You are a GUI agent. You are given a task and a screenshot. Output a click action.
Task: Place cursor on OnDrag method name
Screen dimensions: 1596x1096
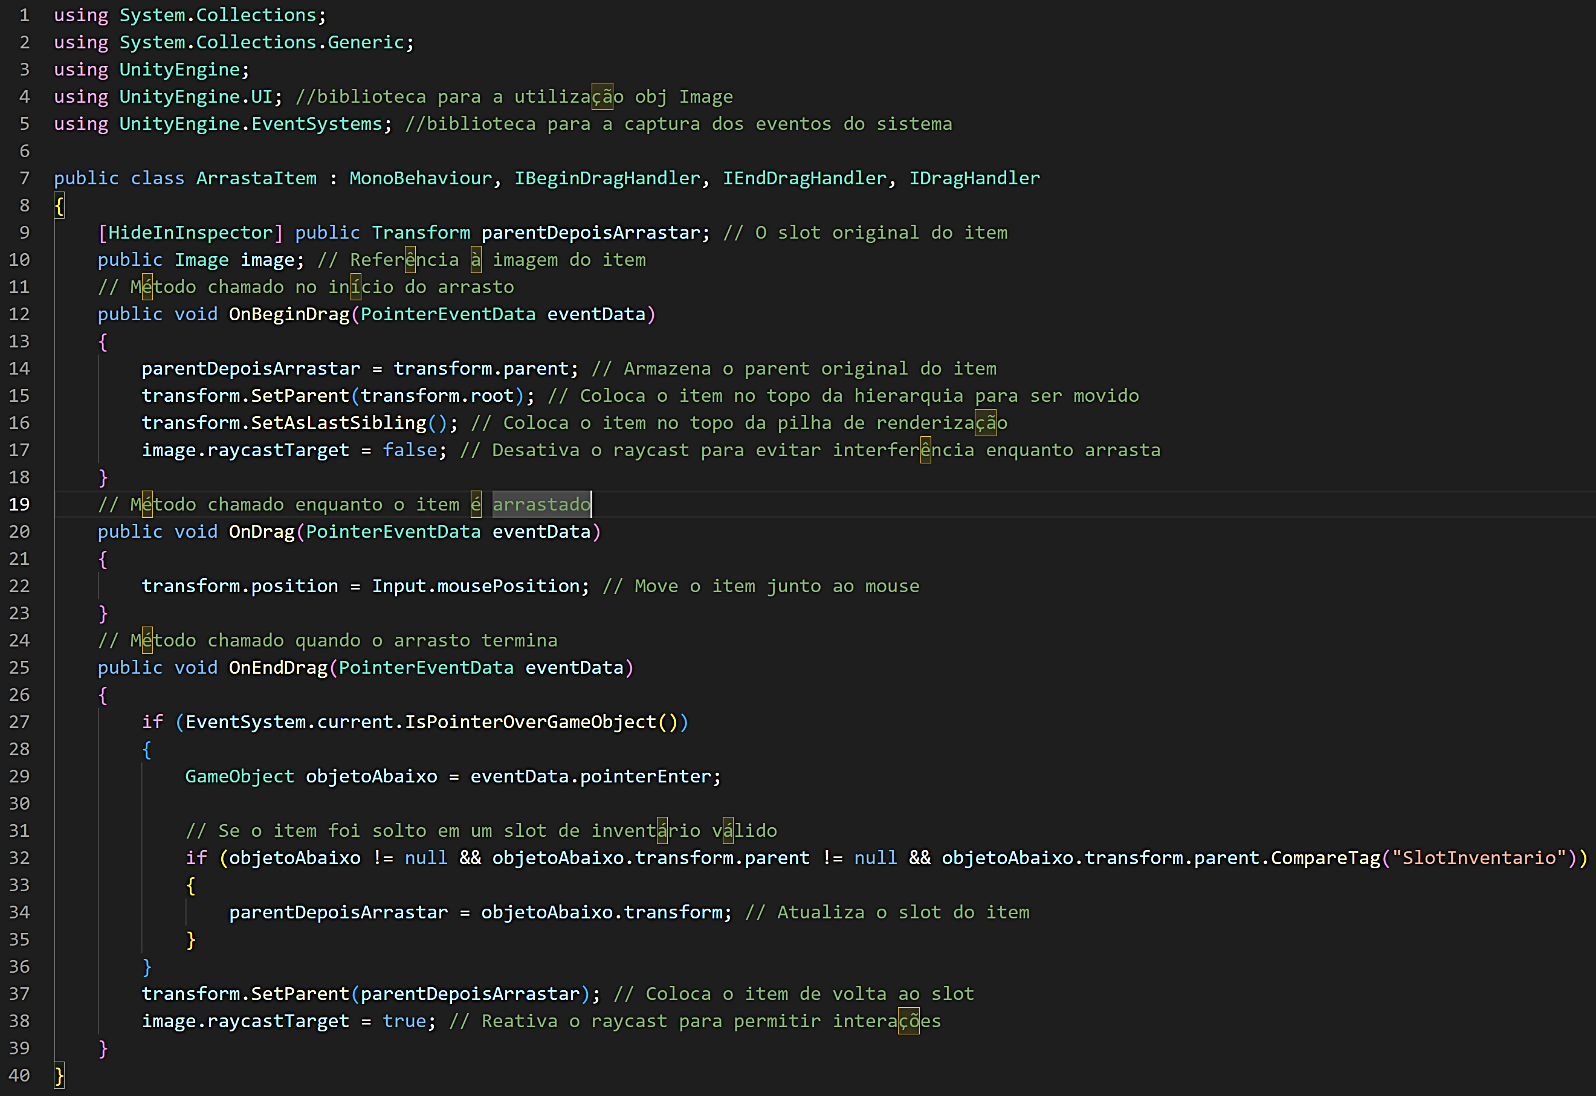(x=261, y=532)
